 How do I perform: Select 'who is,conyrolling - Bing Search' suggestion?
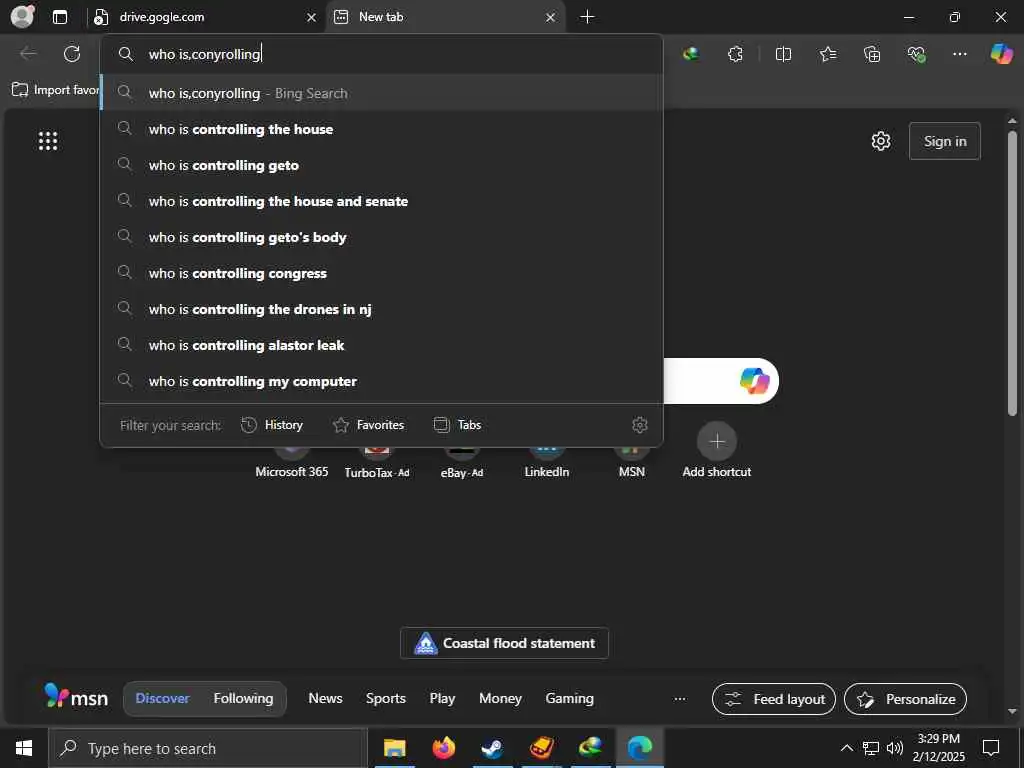[381, 93]
